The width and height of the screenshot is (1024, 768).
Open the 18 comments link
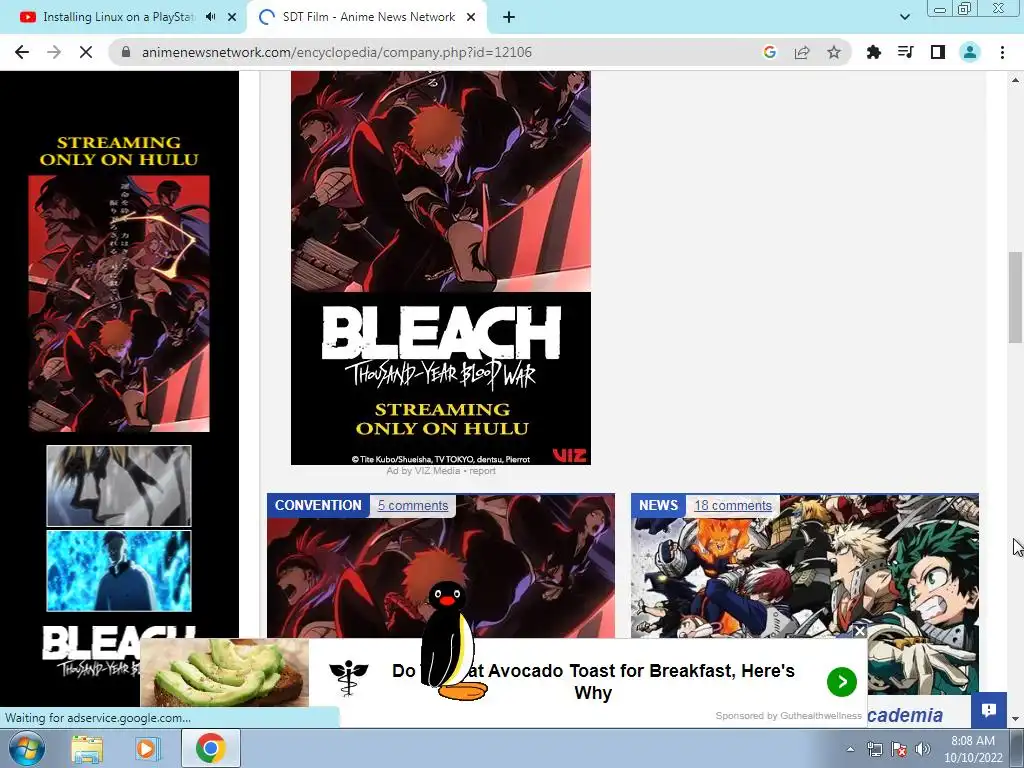733,505
